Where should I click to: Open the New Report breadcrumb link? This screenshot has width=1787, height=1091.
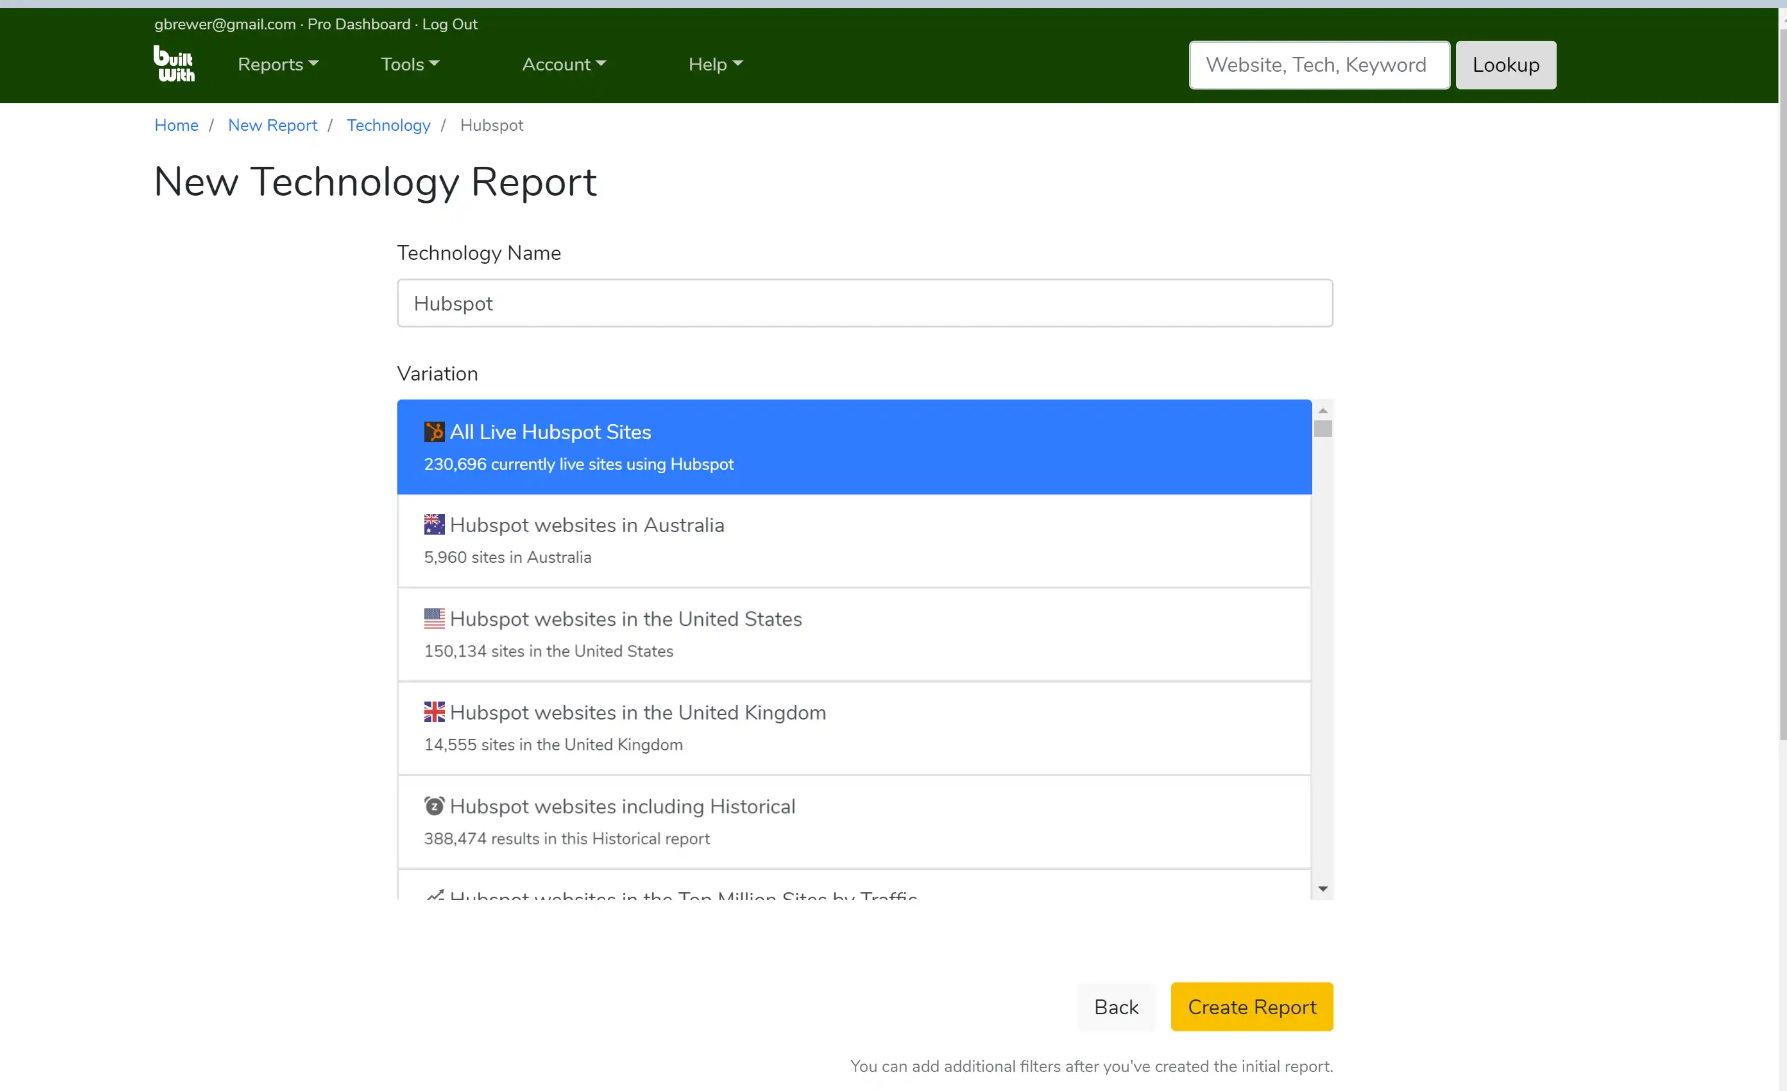coord(272,125)
